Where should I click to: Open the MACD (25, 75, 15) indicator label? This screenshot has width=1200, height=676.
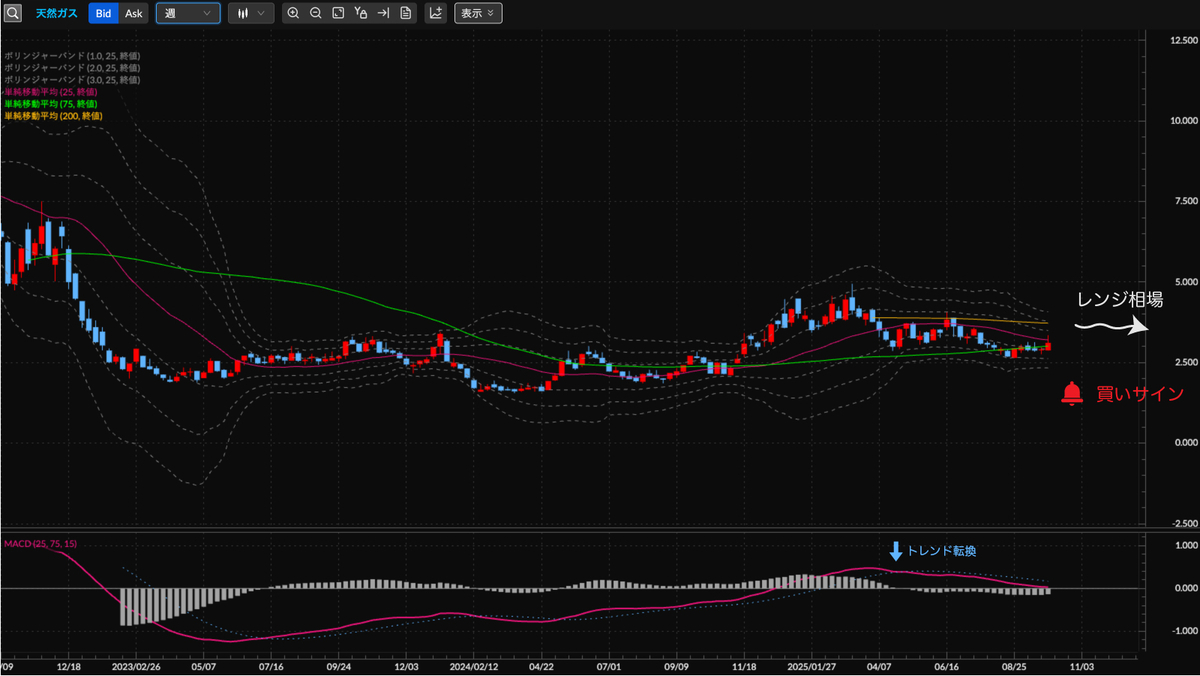[40, 543]
